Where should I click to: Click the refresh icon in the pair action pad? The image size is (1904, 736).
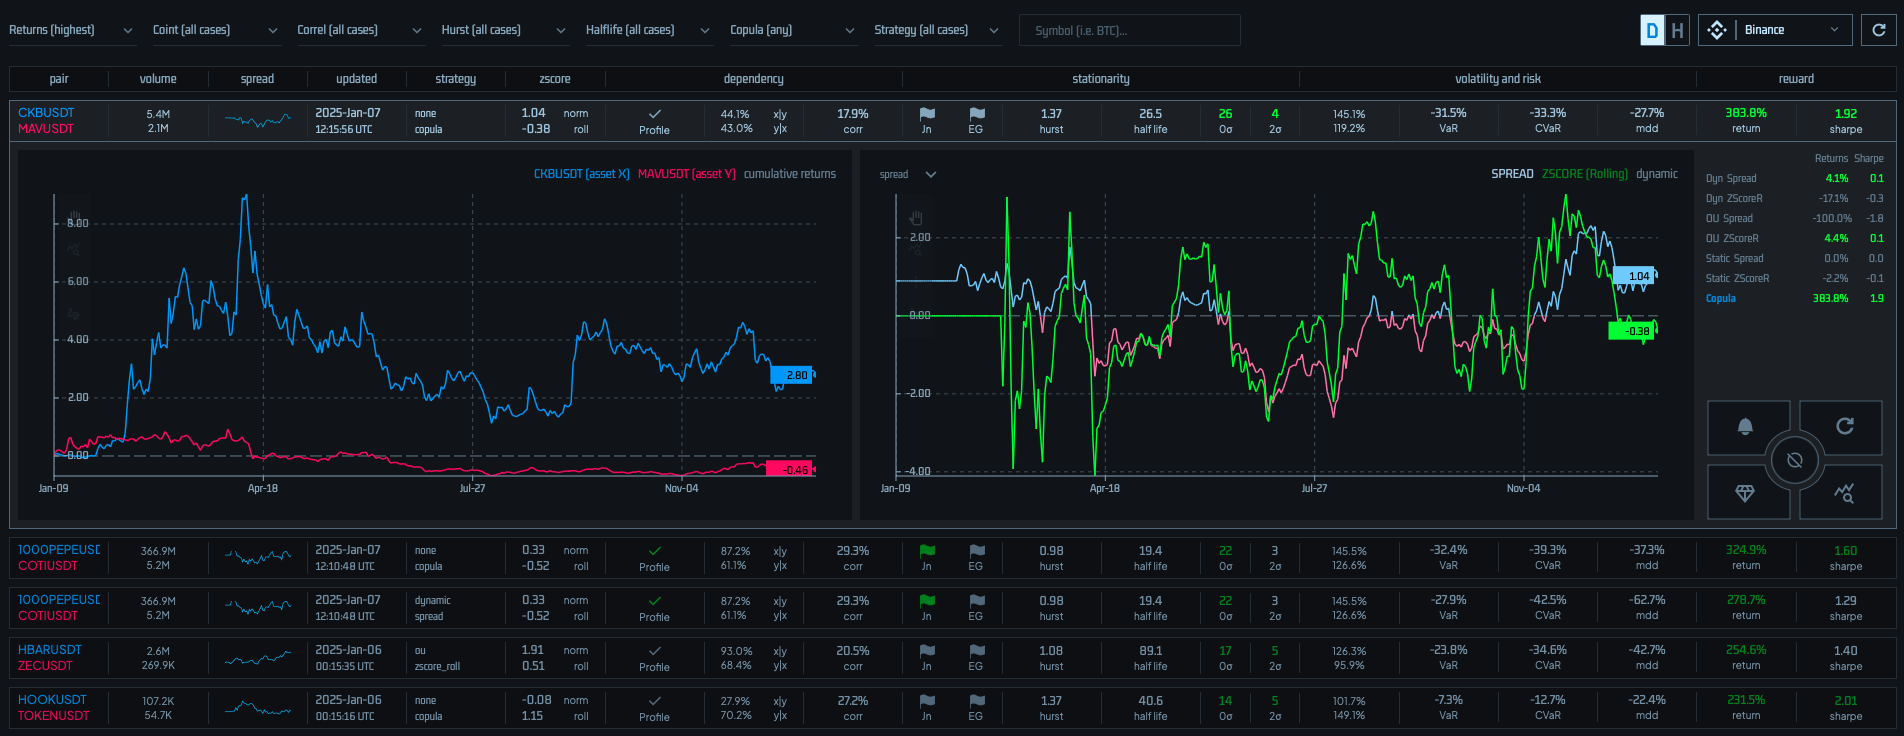click(x=1845, y=426)
